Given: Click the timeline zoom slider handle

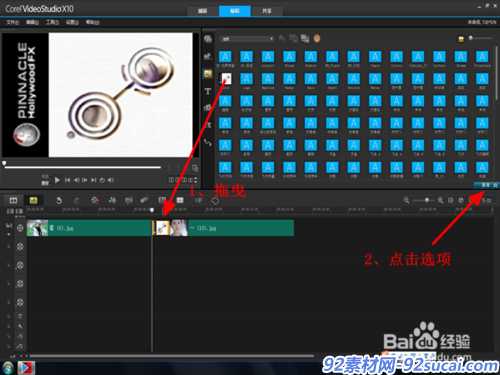Looking at the screenshot, I should [x=427, y=200].
